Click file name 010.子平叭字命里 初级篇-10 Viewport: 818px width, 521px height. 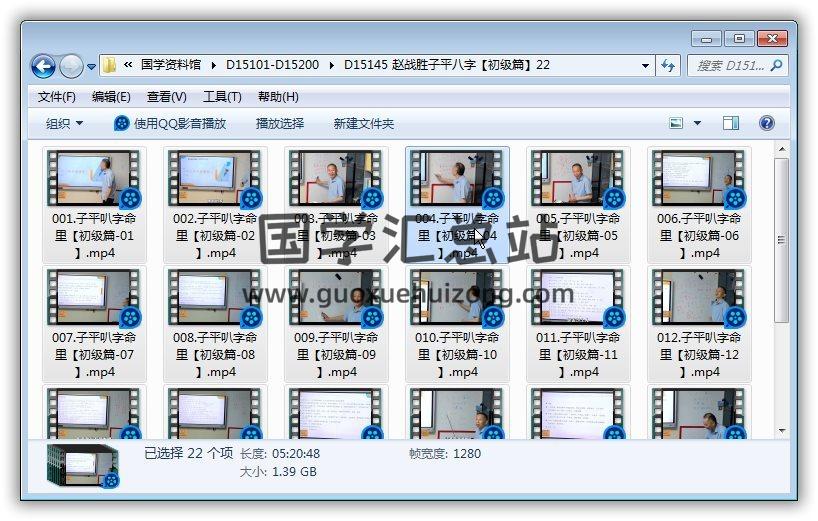[x=457, y=355]
